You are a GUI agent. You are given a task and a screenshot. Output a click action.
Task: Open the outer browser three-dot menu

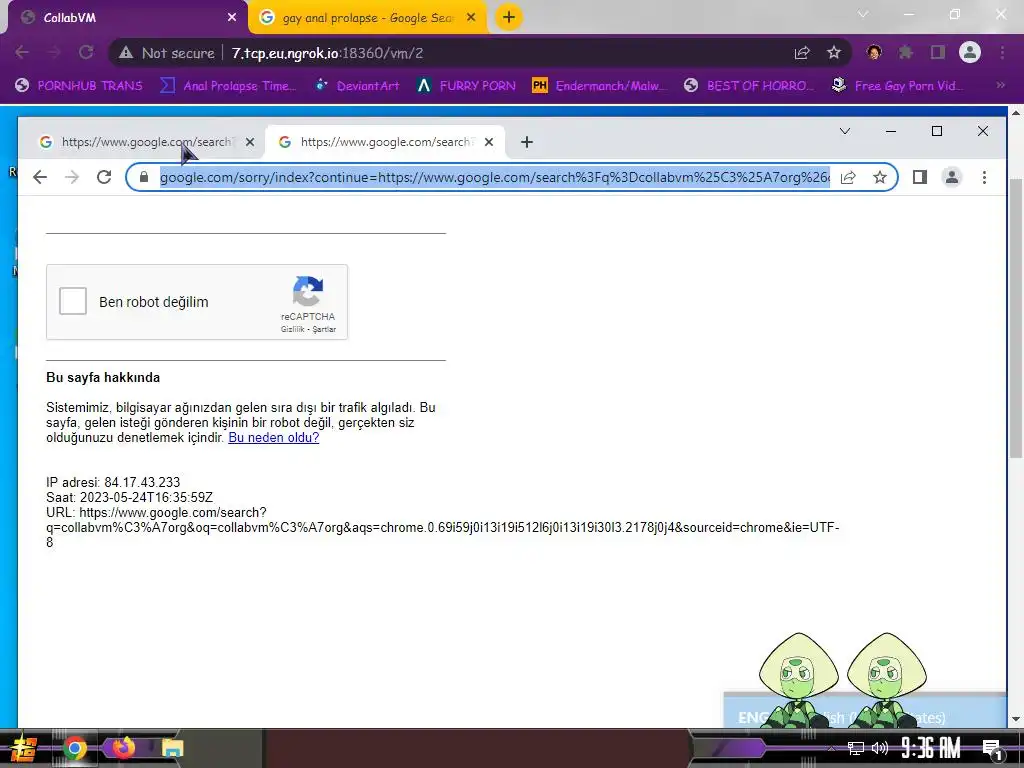tap(1002, 53)
